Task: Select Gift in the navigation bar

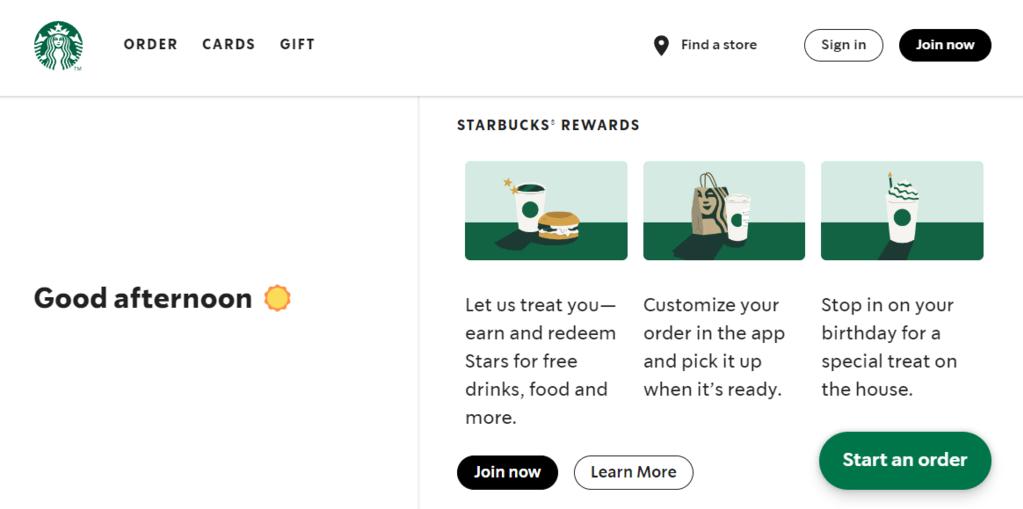Action: pos(297,45)
